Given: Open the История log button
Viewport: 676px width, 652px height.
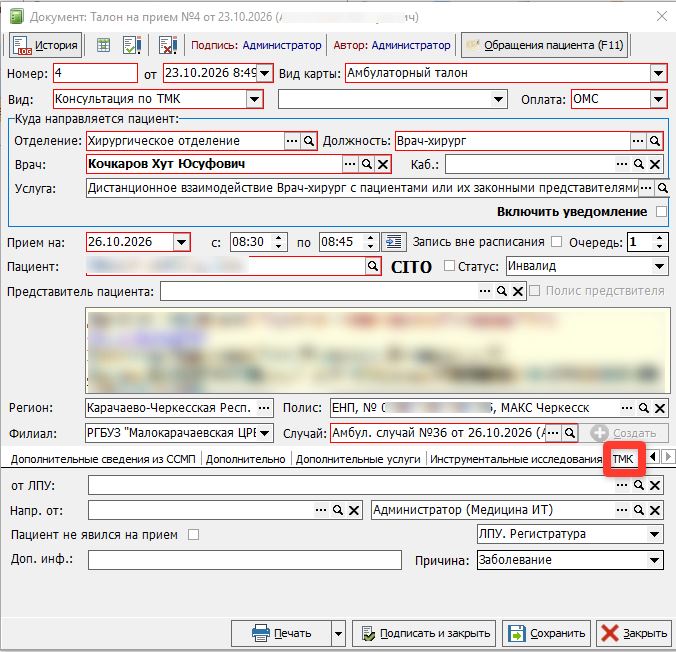Looking at the screenshot, I should (x=45, y=45).
